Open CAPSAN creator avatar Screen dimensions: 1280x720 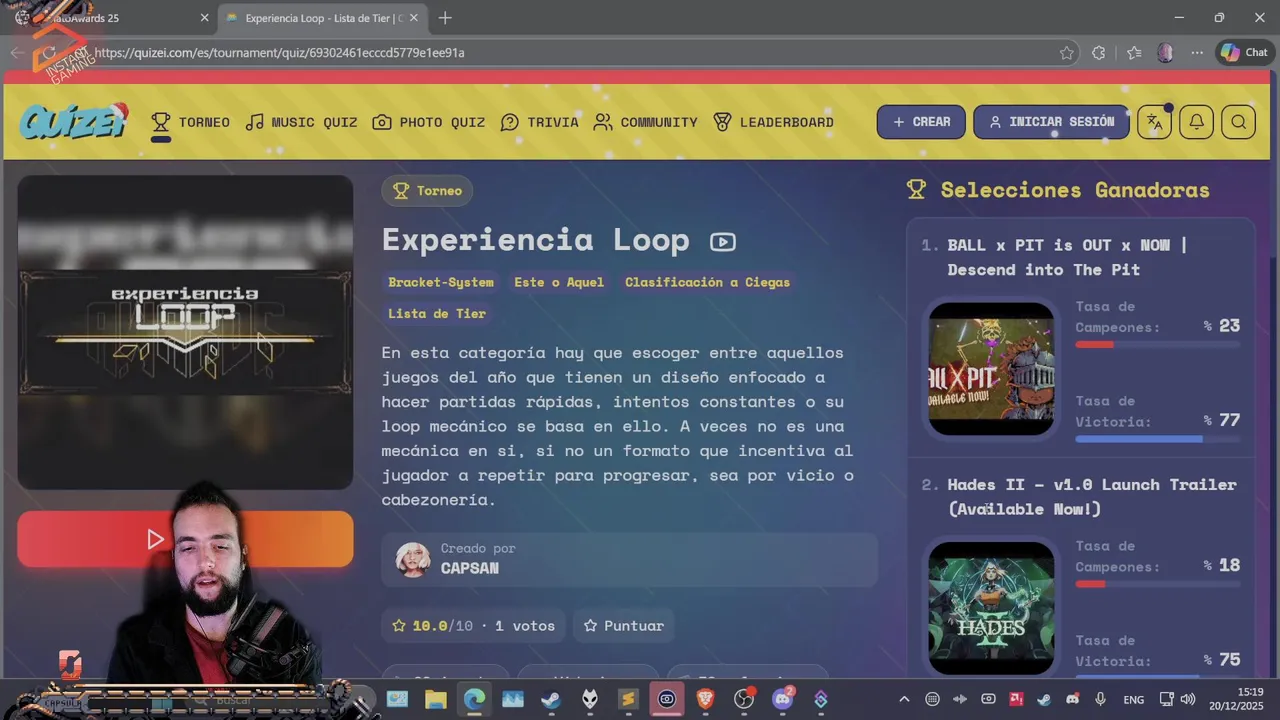coord(413,560)
